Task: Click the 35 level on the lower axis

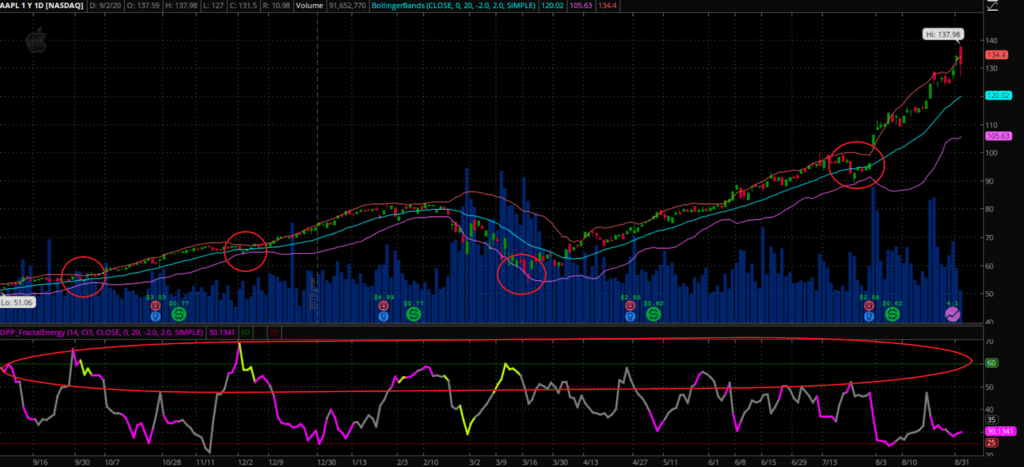Action: coord(990,419)
